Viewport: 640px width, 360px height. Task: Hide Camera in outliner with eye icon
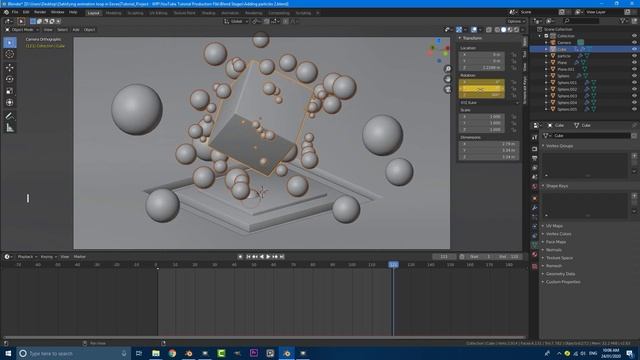tap(634, 42)
